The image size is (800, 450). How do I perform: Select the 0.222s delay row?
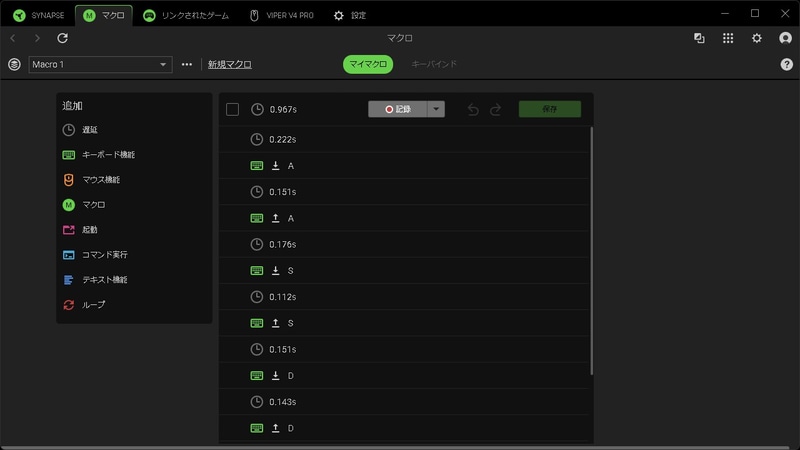(404, 139)
